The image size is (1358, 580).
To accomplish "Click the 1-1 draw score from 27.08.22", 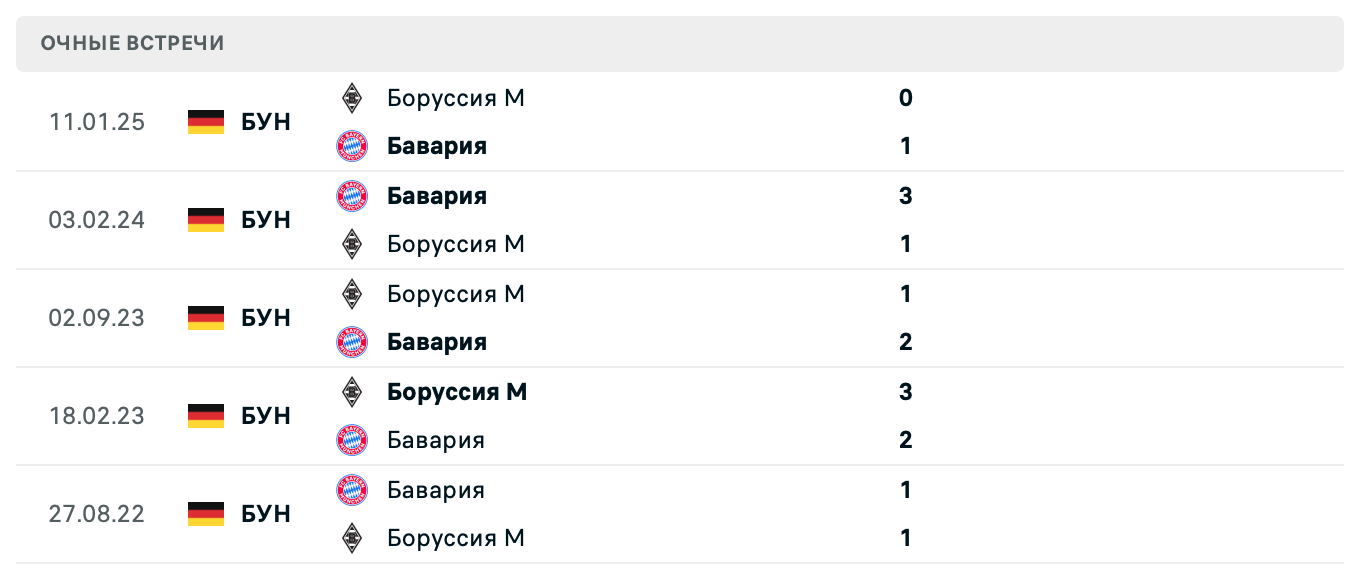I will [x=905, y=514].
